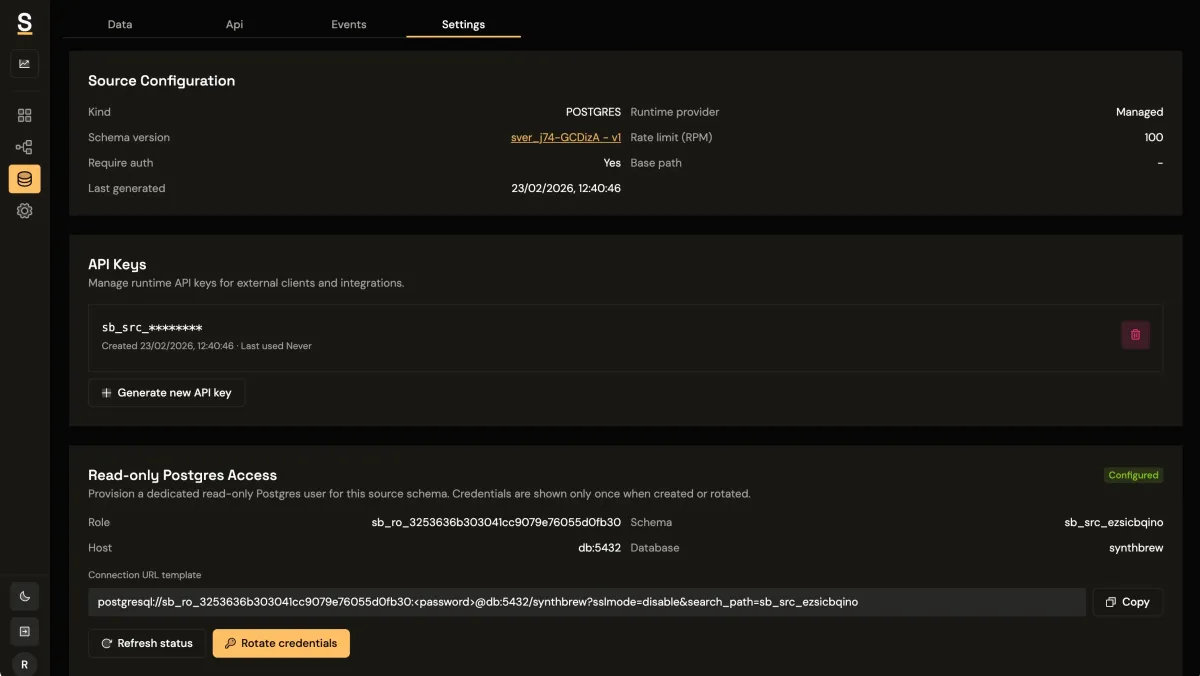Select the Settings tab
The height and width of the screenshot is (676, 1200).
463,24
